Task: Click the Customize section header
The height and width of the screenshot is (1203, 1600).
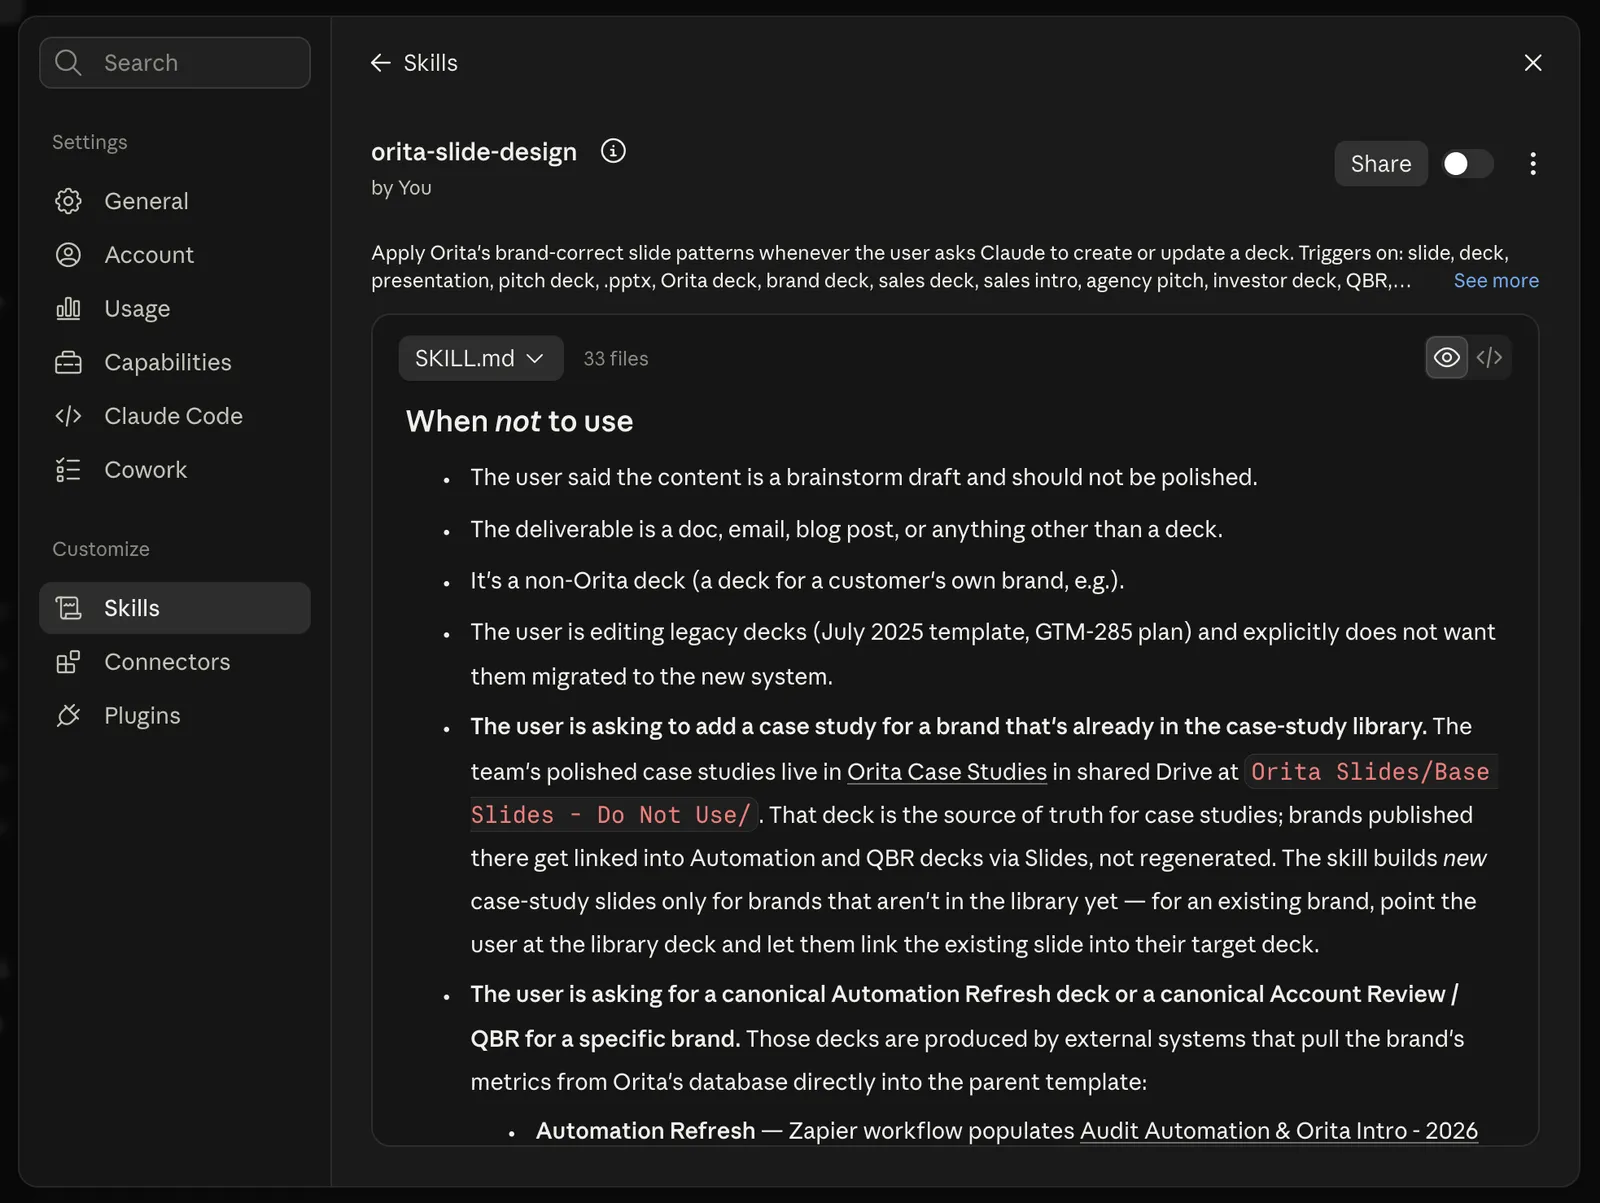Action: tap(101, 549)
